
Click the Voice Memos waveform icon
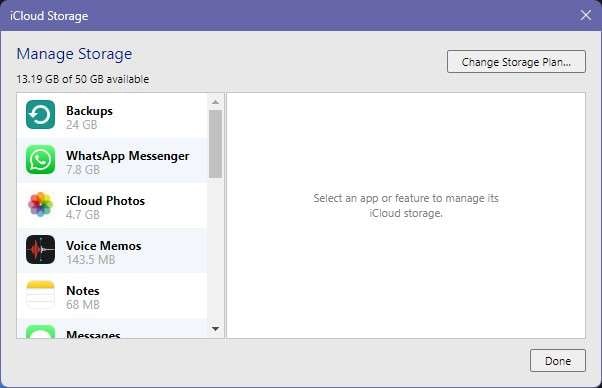[x=41, y=249]
